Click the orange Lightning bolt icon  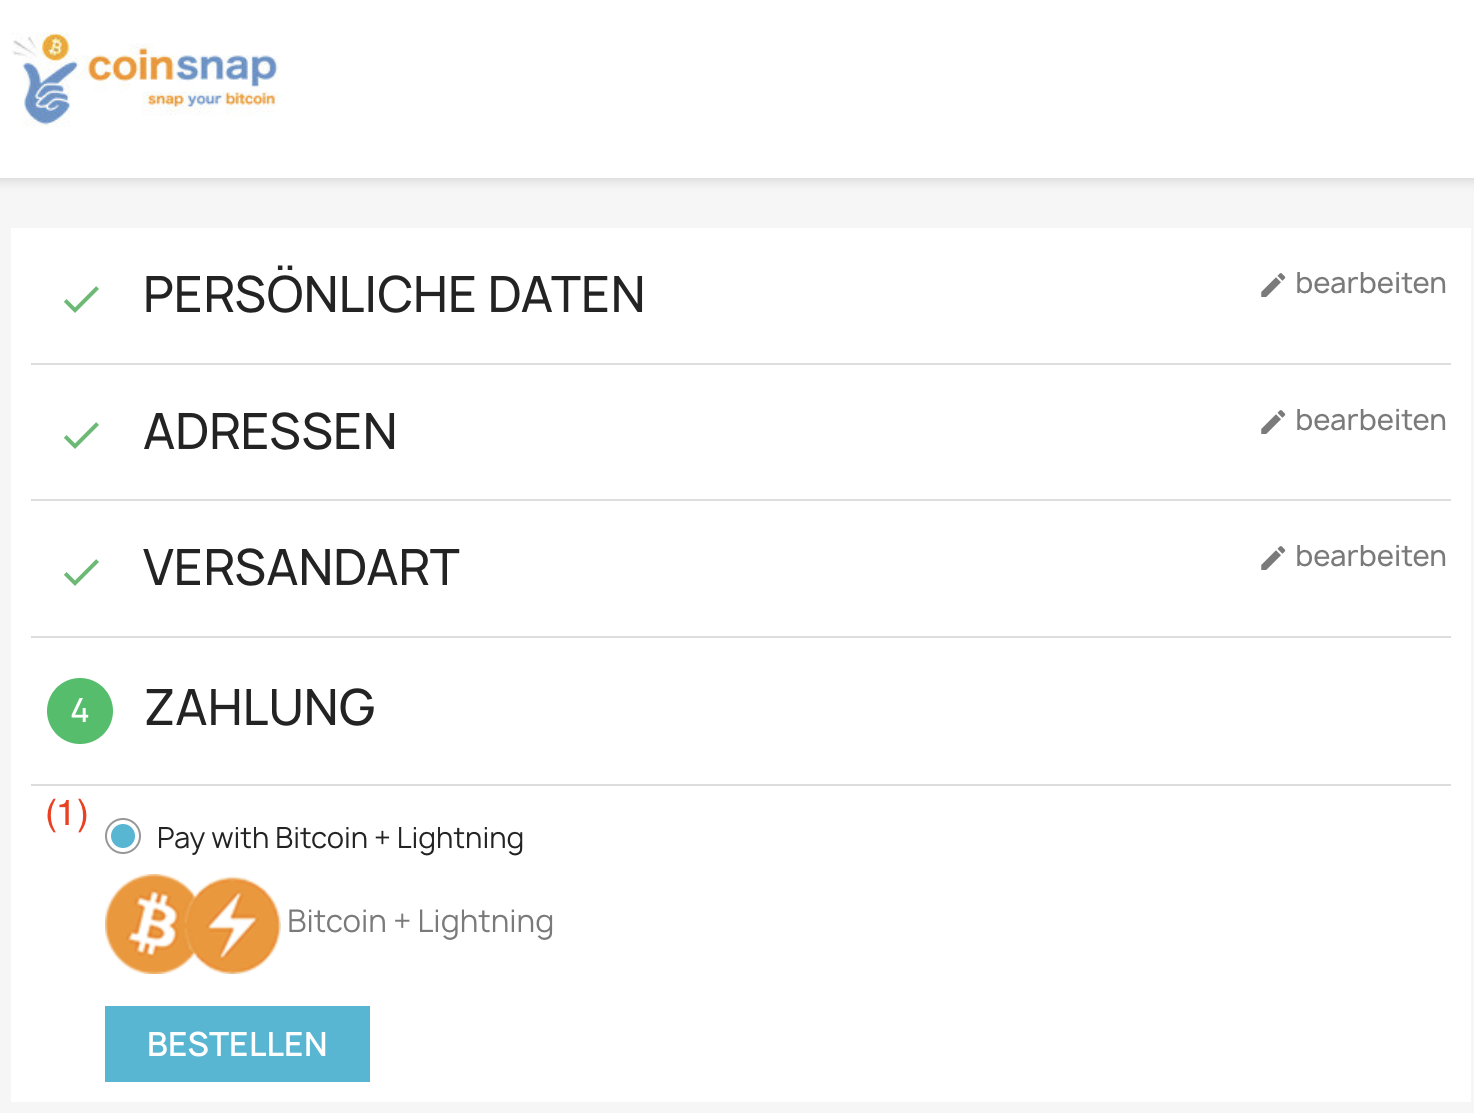point(234,925)
